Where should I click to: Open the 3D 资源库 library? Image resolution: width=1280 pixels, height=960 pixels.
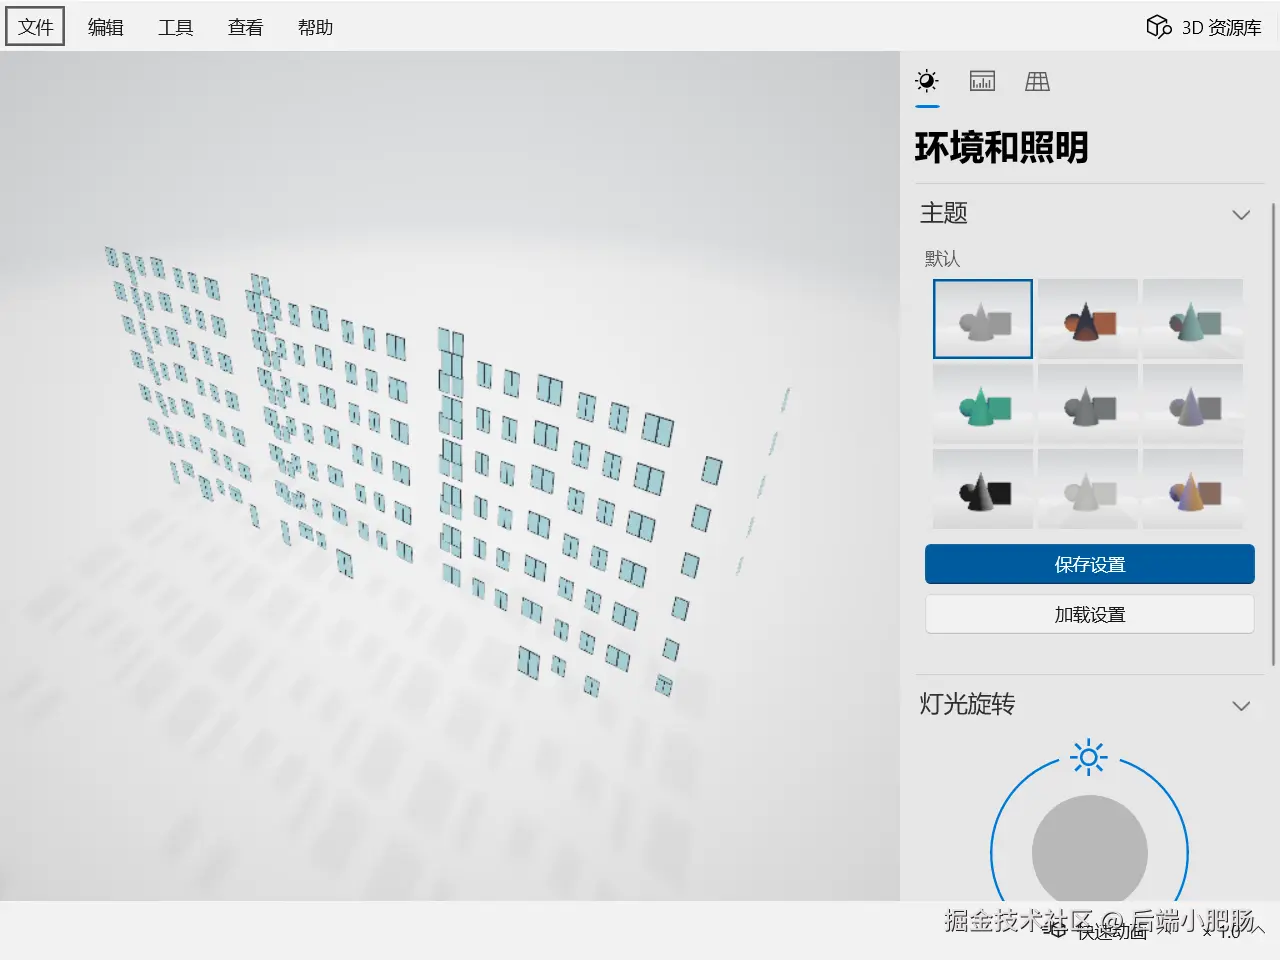(1204, 27)
